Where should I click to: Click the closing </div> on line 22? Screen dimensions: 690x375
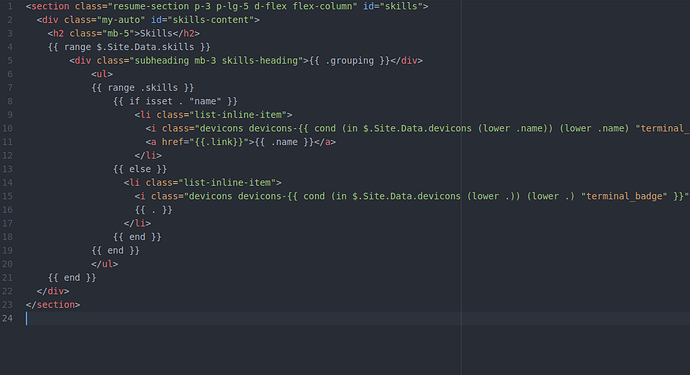[x=53, y=291]
